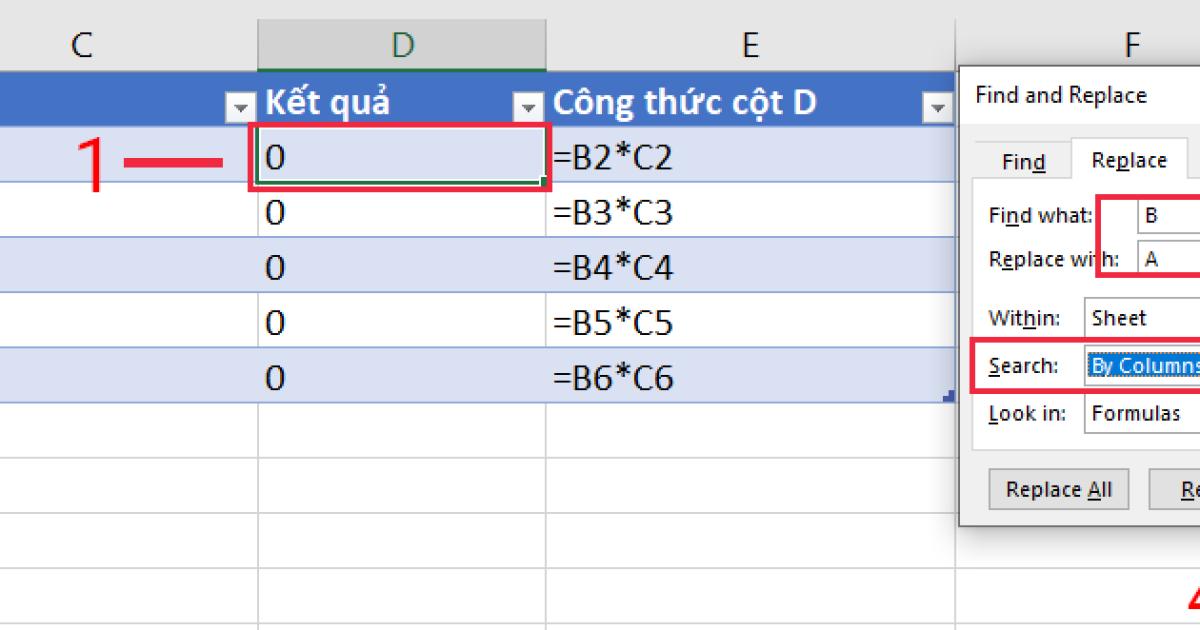Image resolution: width=1200 pixels, height=630 pixels.
Task: Select column F header
Action: click(x=1132, y=45)
